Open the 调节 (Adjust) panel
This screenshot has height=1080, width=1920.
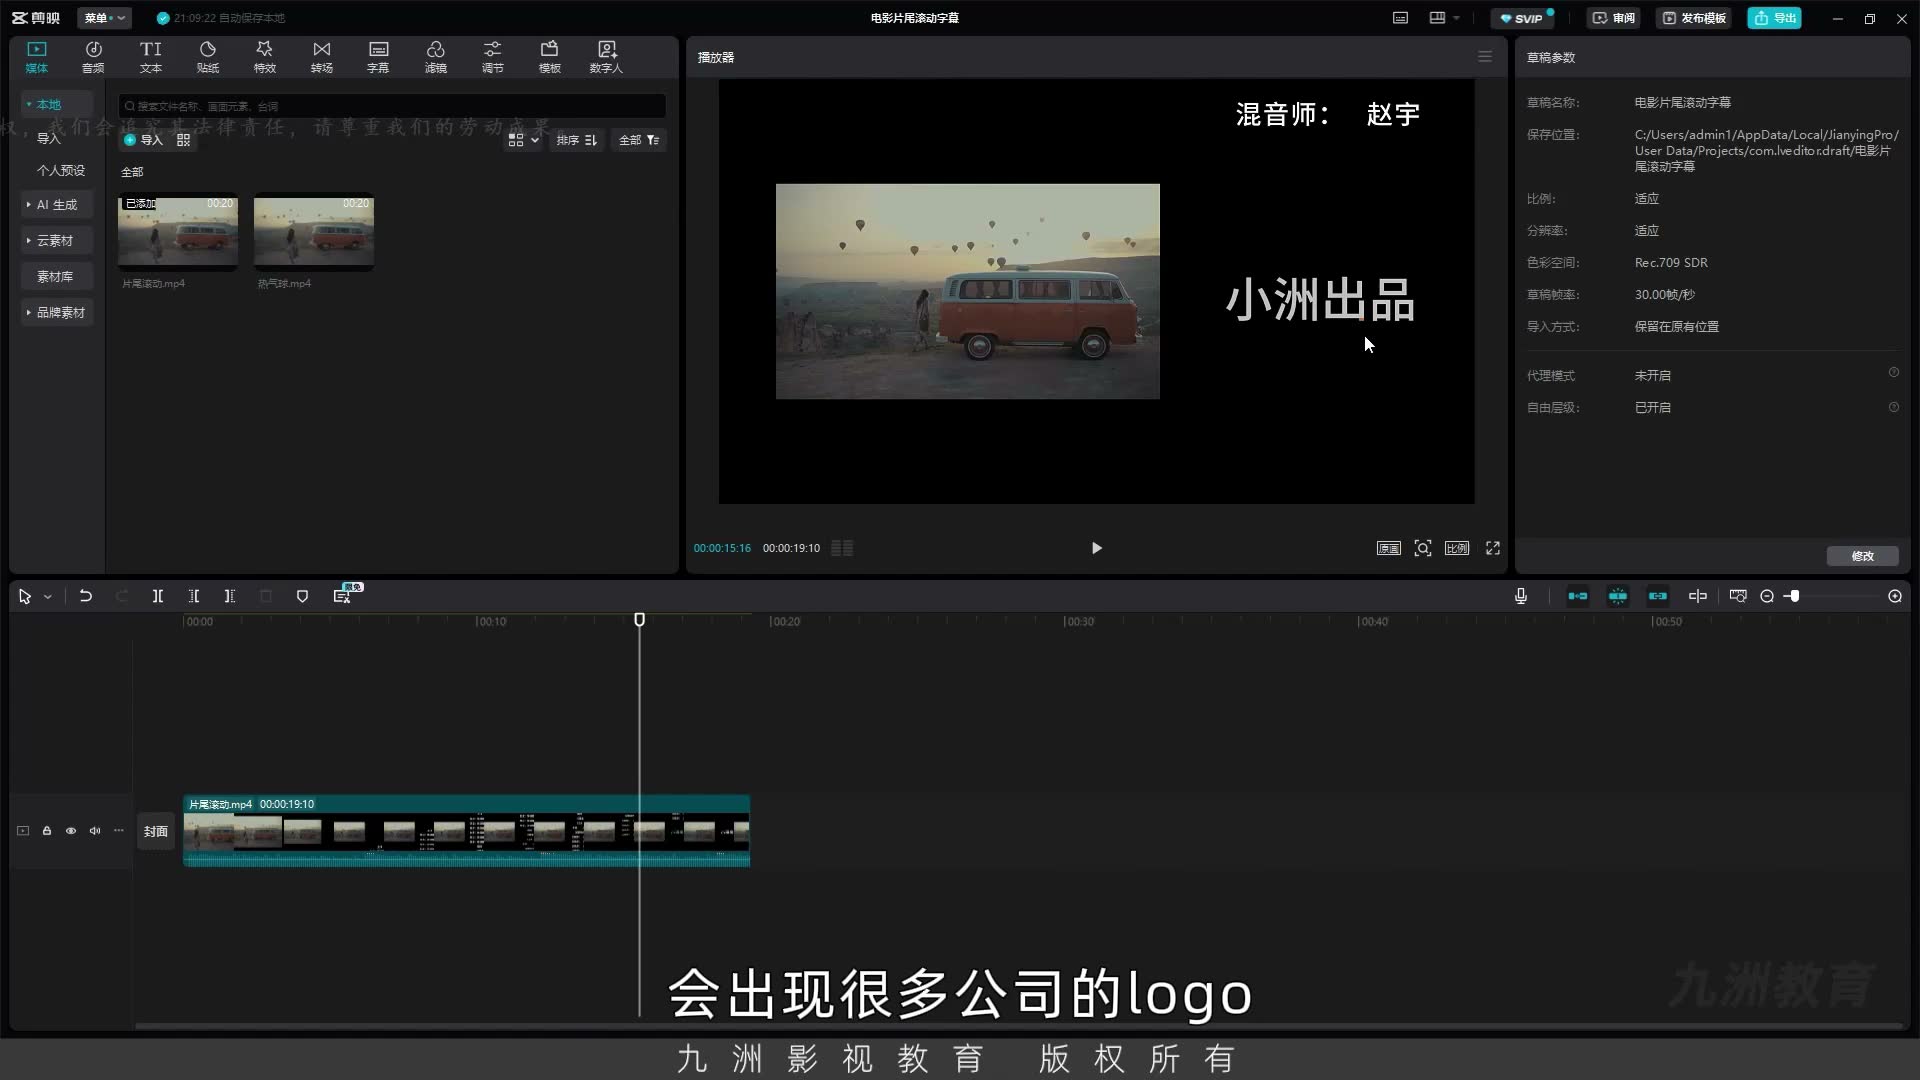(492, 57)
